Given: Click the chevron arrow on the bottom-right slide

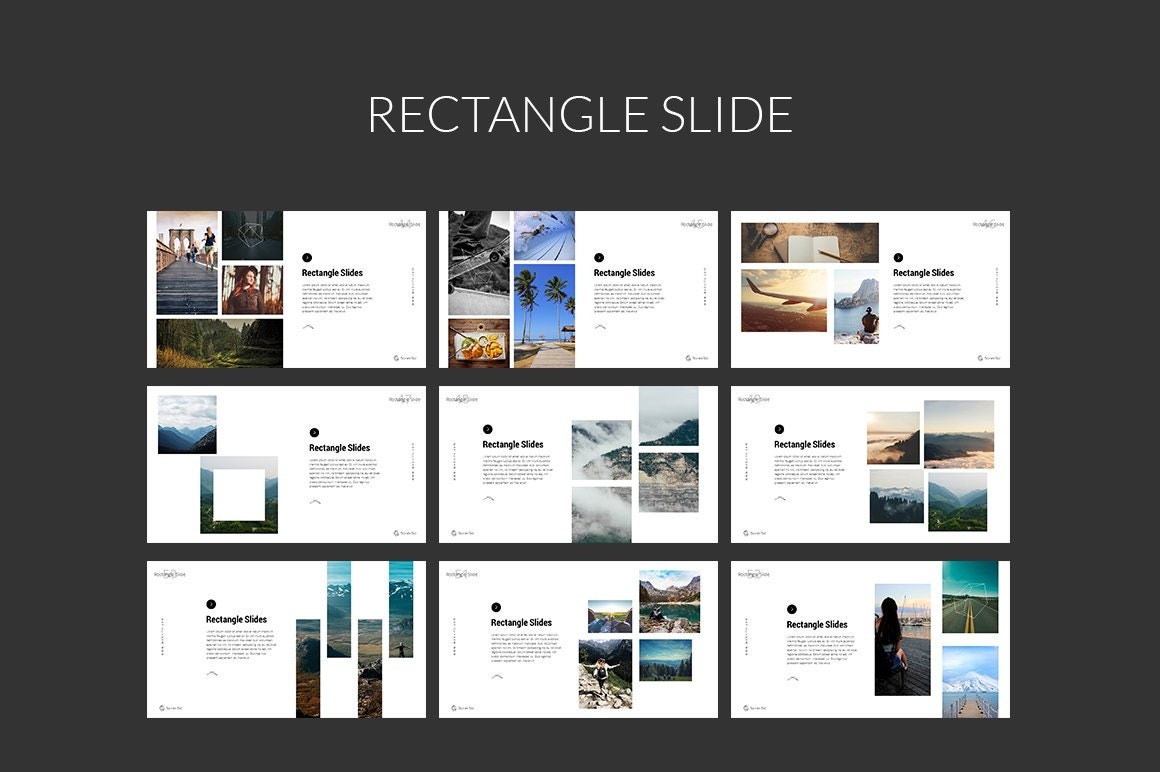Looking at the screenshot, I should pyautogui.click(x=792, y=678).
